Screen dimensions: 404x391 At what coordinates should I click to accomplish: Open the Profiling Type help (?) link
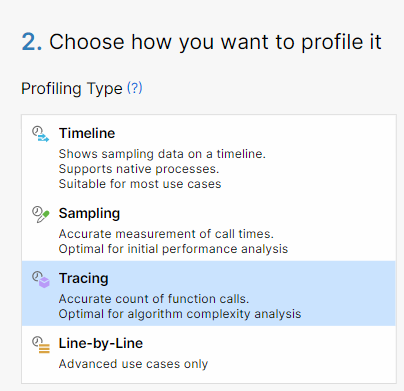tap(135, 88)
